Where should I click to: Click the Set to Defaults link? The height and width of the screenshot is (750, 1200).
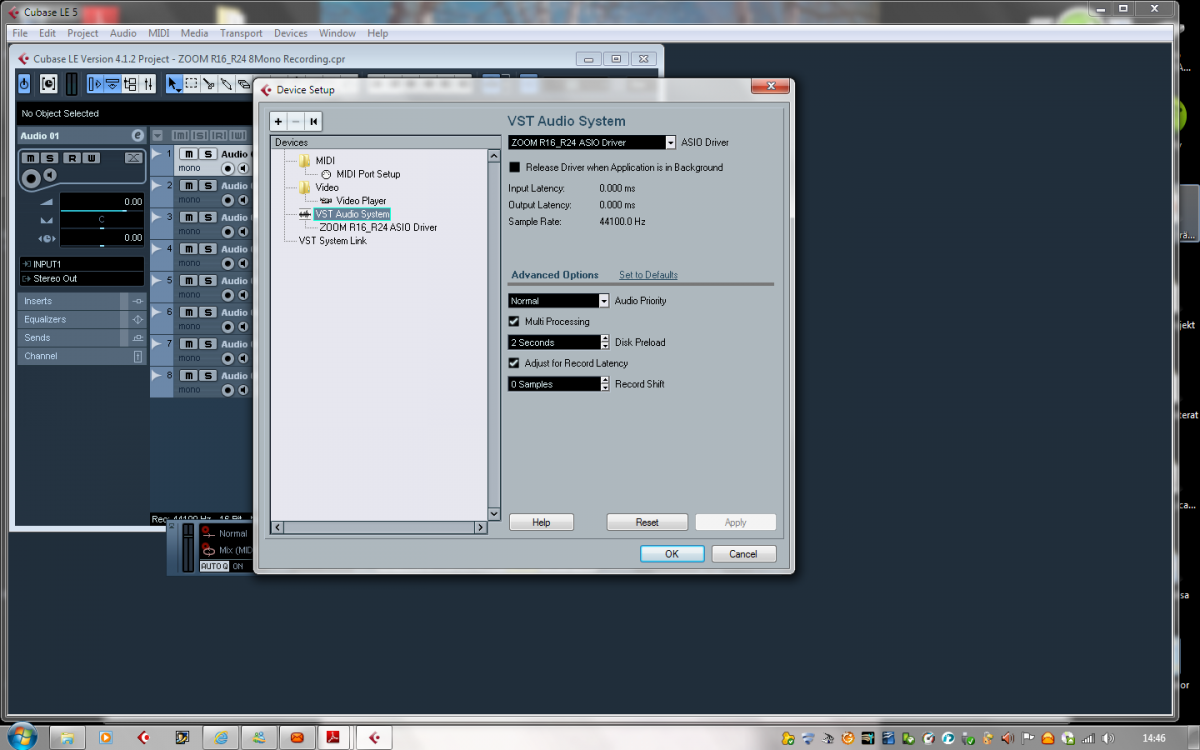pos(648,275)
